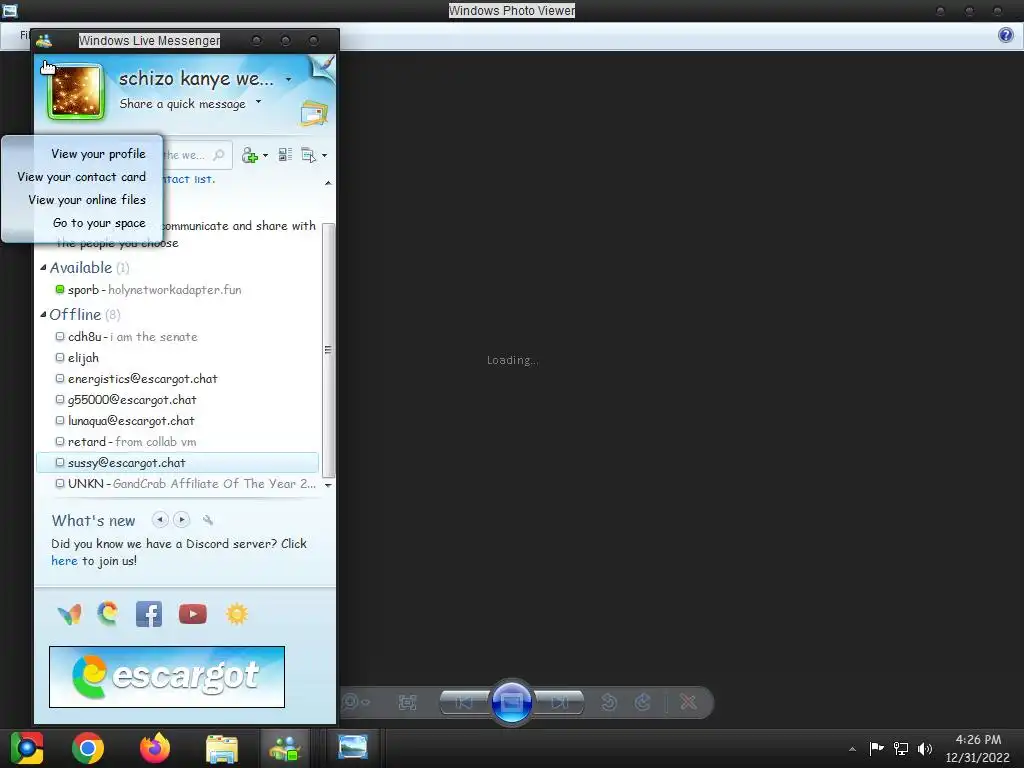Screen dimensions: 1024x768
Task: Click the contact list scrollbar
Action: pyautogui.click(x=328, y=350)
